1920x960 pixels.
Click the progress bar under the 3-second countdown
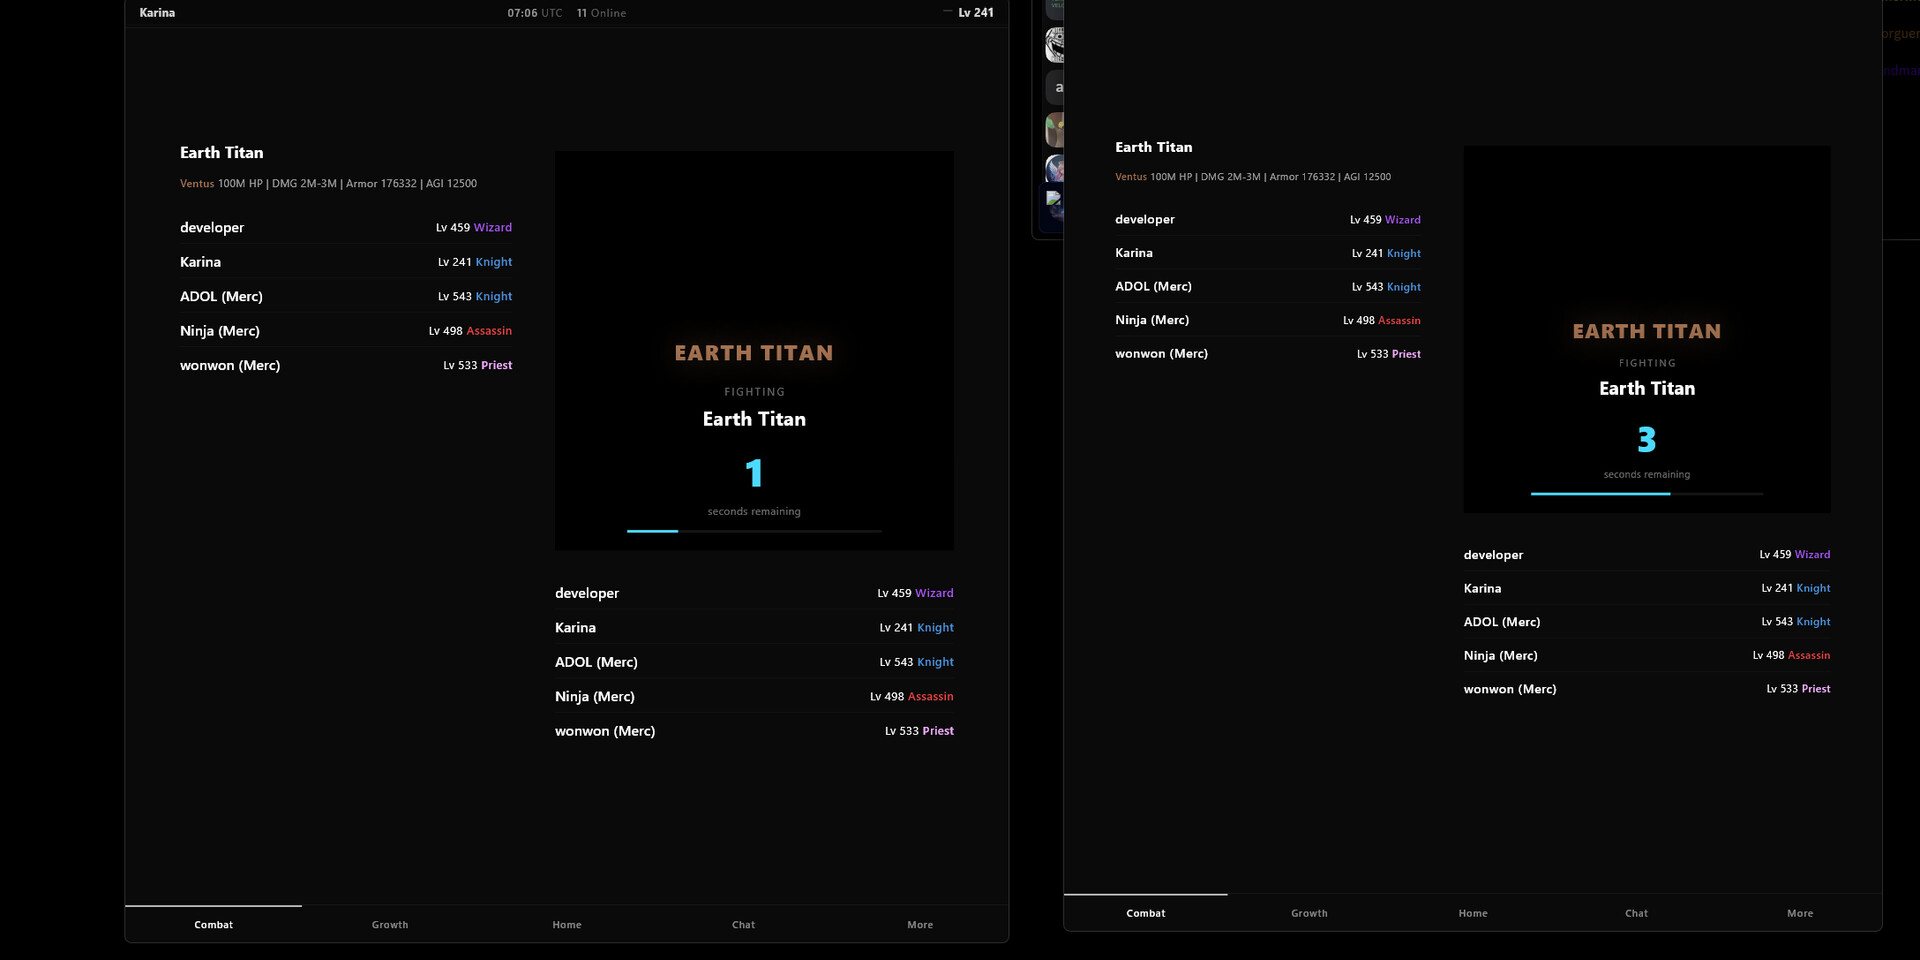[x=1646, y=493]
